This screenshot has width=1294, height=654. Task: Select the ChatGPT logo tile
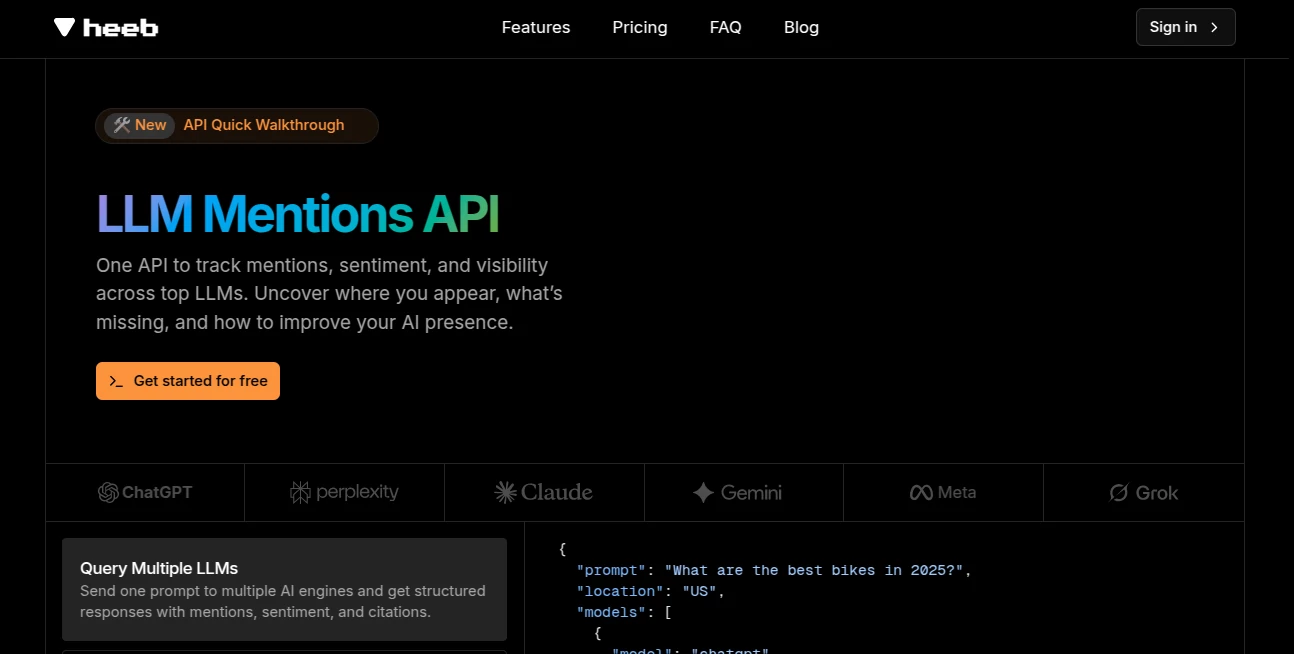(x=145, y=492)
